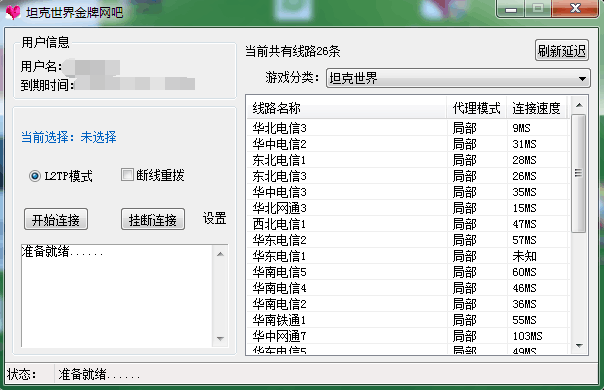Click the 9MS speed value

522,128
